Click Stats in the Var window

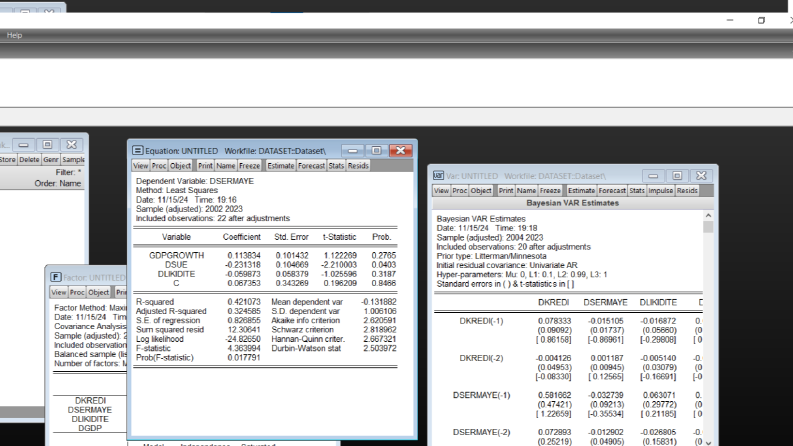coord(636,191)
